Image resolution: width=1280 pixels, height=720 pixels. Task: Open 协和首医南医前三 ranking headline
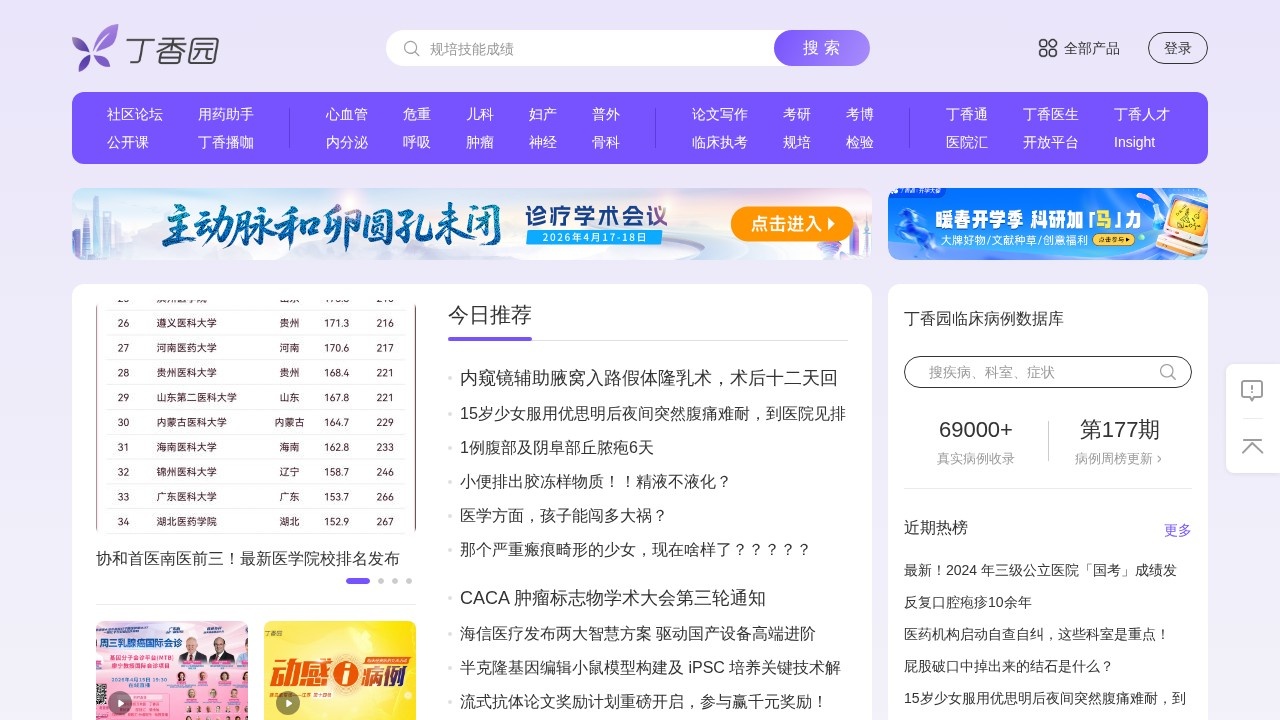tap(248, 558)
